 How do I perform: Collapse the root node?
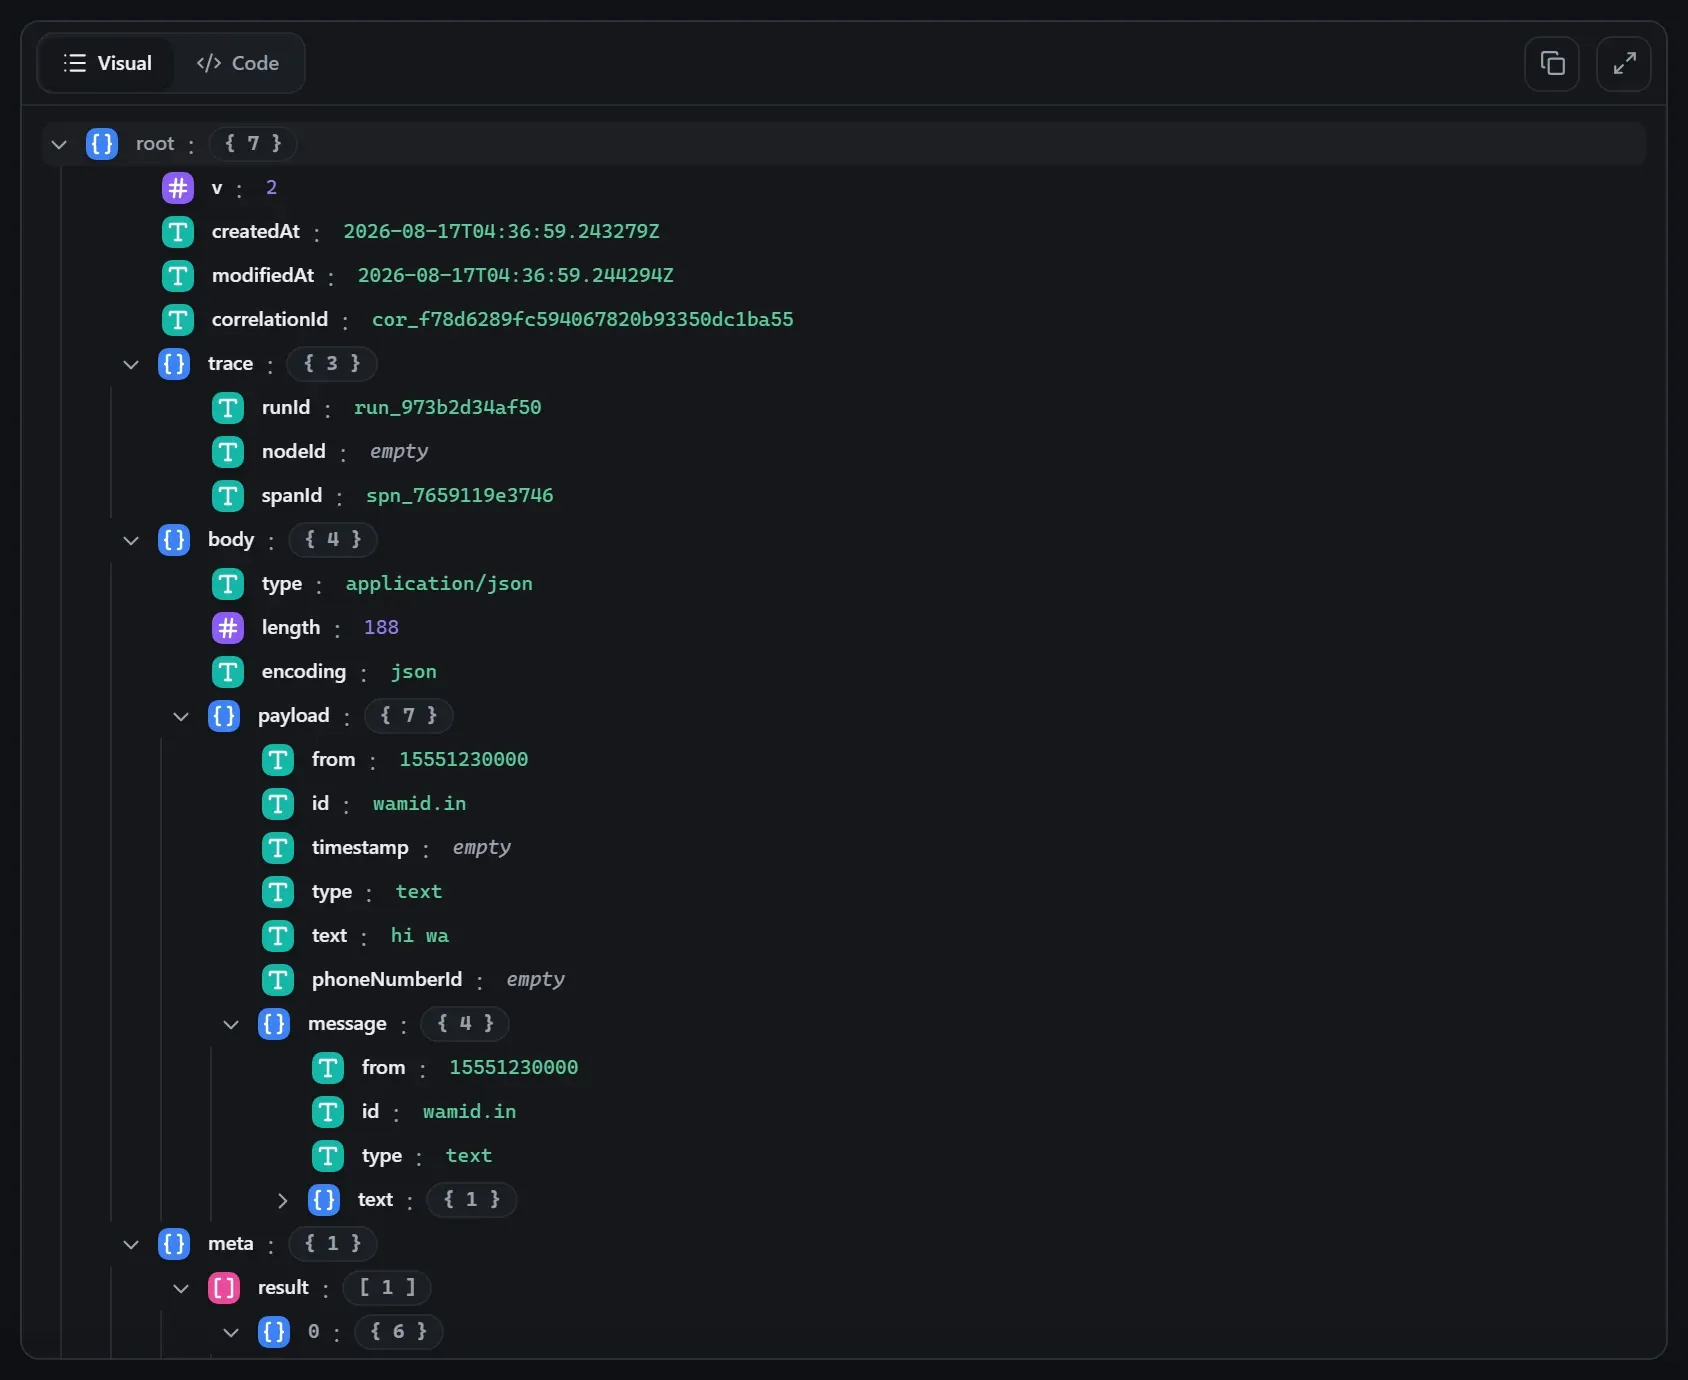tap(59, 144)
